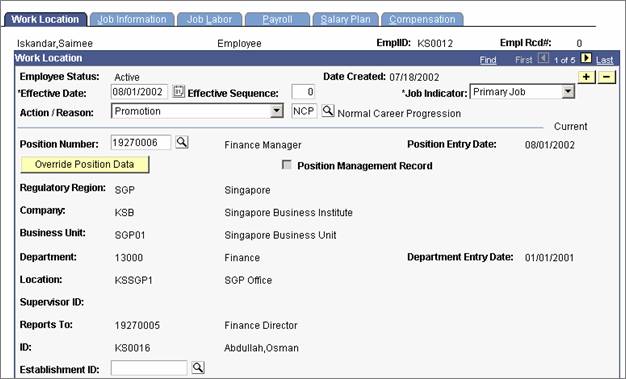Open the Position Number lookup magnifier
This screenshot has width=626, height=379.
[182, 142]
